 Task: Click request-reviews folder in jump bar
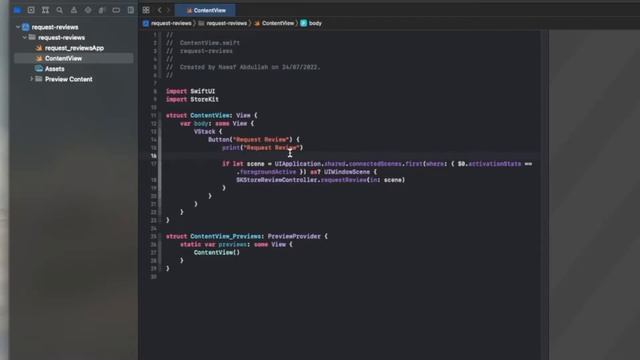click(x=223, y=23)
